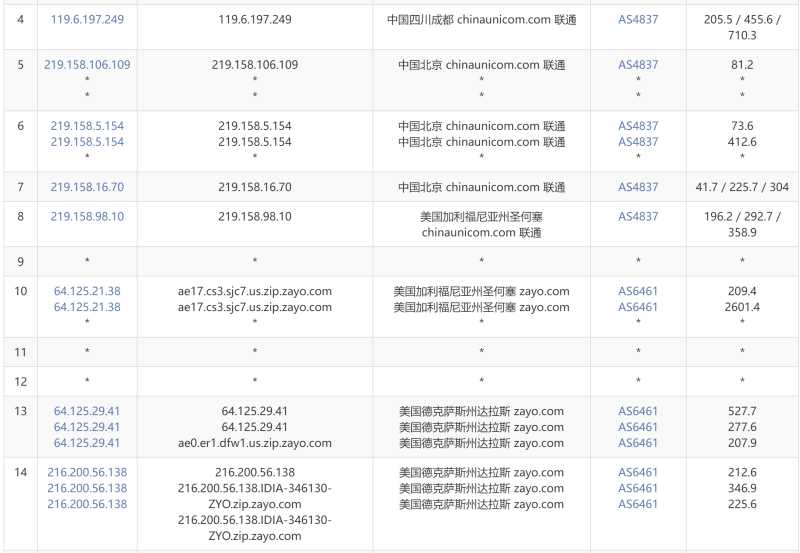
Task: Open first blue 216.200.56.138 link in hop 14
Action: click(87, 473)
